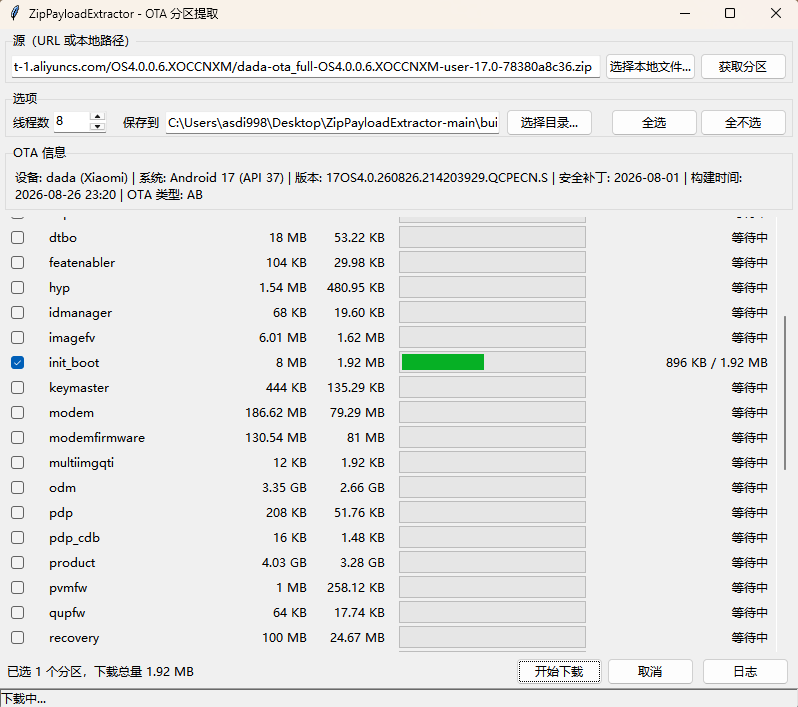Click the 2.66 GB odm compressed size
Viewport: 798px width, 707px height.
click(362, 488)
